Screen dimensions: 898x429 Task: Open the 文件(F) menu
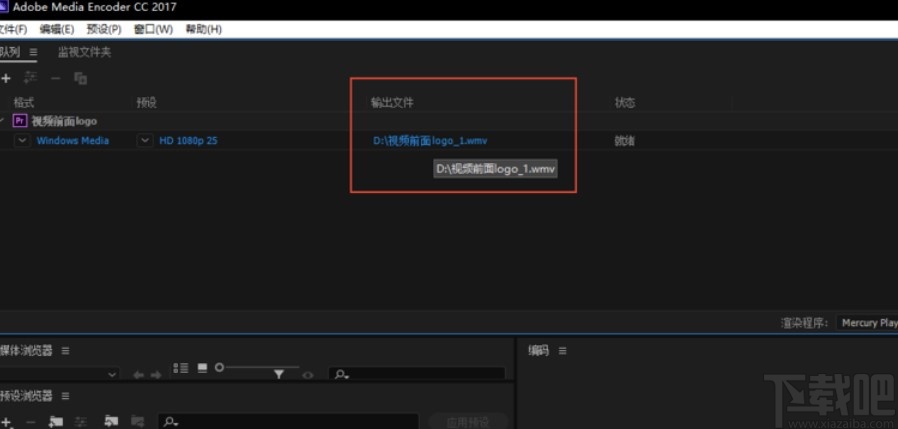click(13, 29)
